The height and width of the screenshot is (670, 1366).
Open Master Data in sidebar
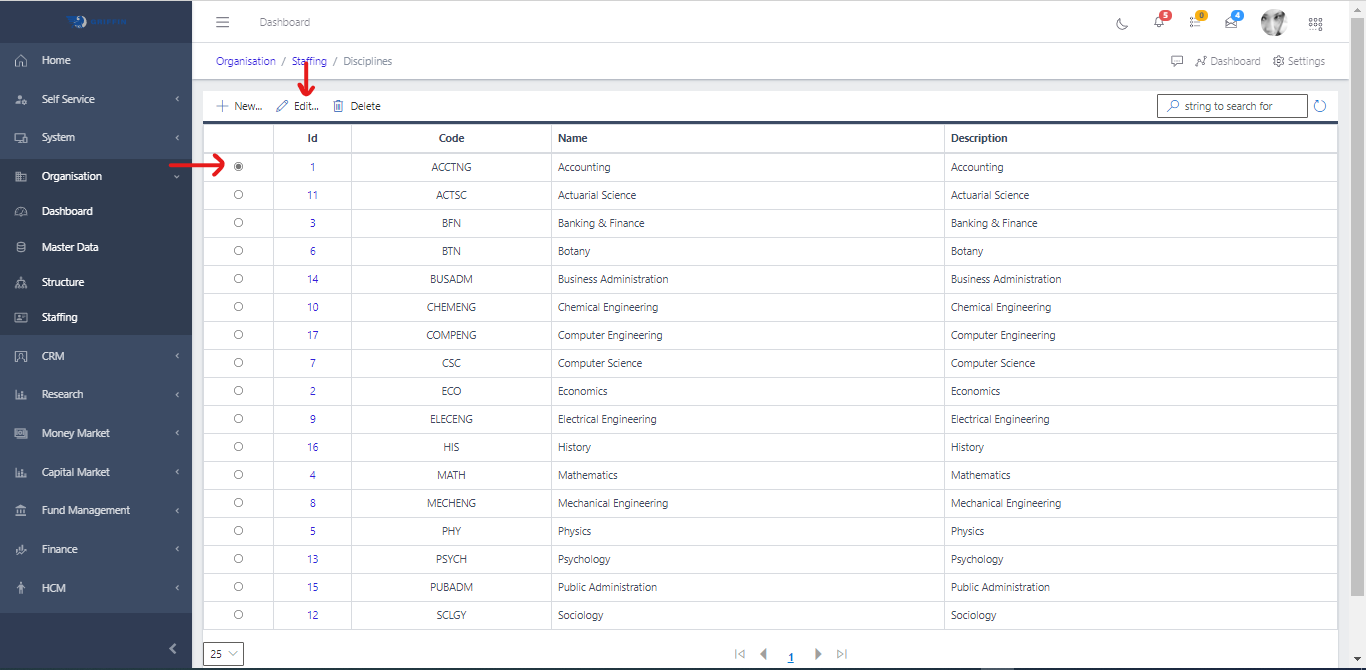[x=70, y=247]
